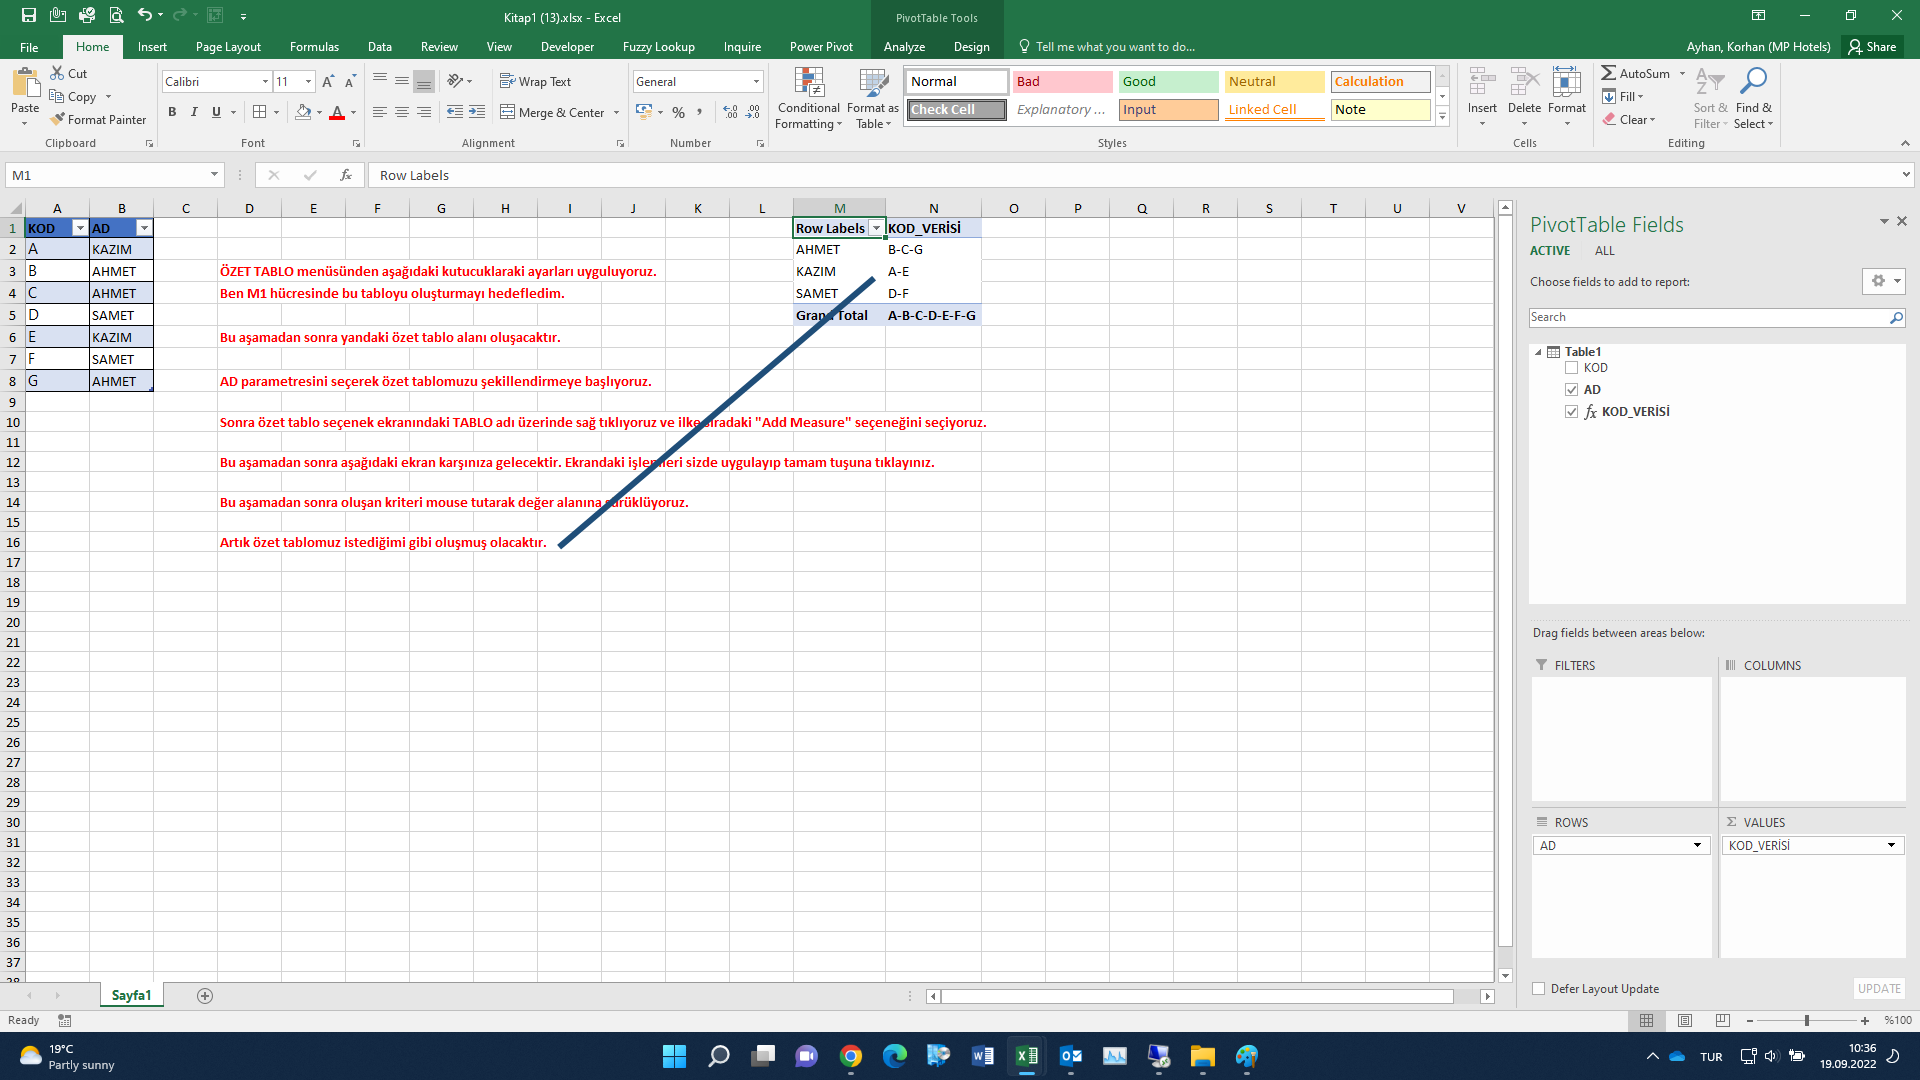Open the pivot fields Tools gear menu
This screenshot has width=1920, height=1080.
coord(1883,281)
